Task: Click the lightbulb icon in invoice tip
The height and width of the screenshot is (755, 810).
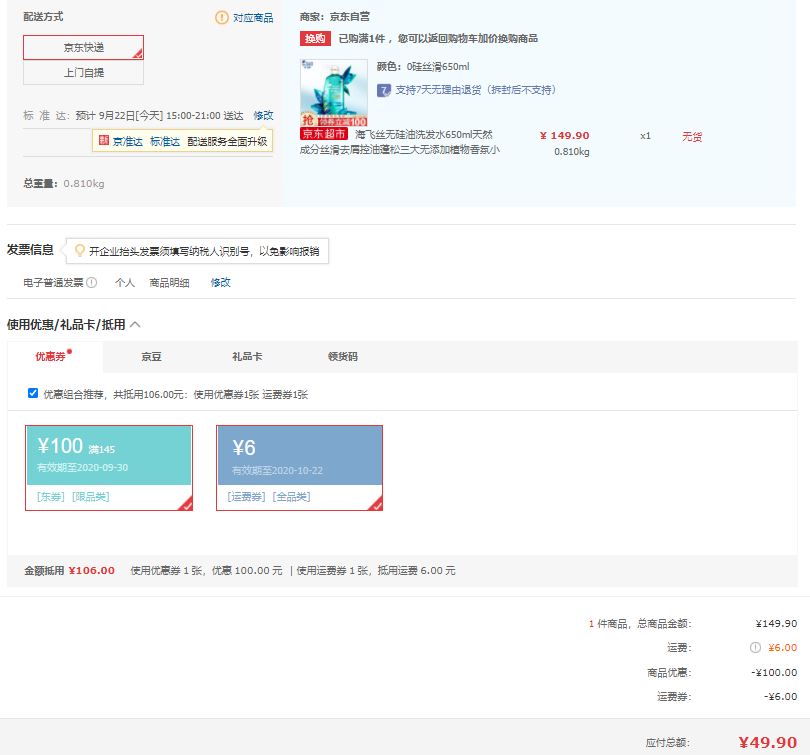Action: tap(80, 251)
